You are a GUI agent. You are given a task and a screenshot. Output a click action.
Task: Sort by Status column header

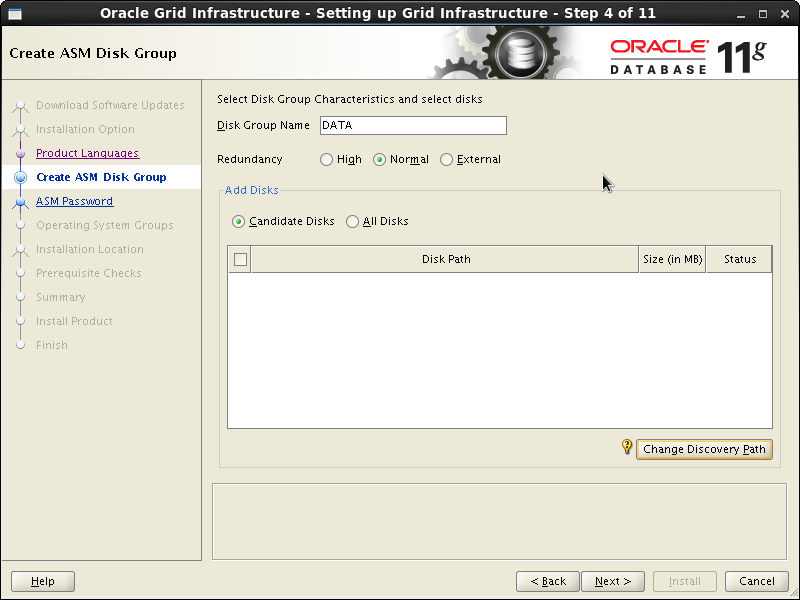739,259
